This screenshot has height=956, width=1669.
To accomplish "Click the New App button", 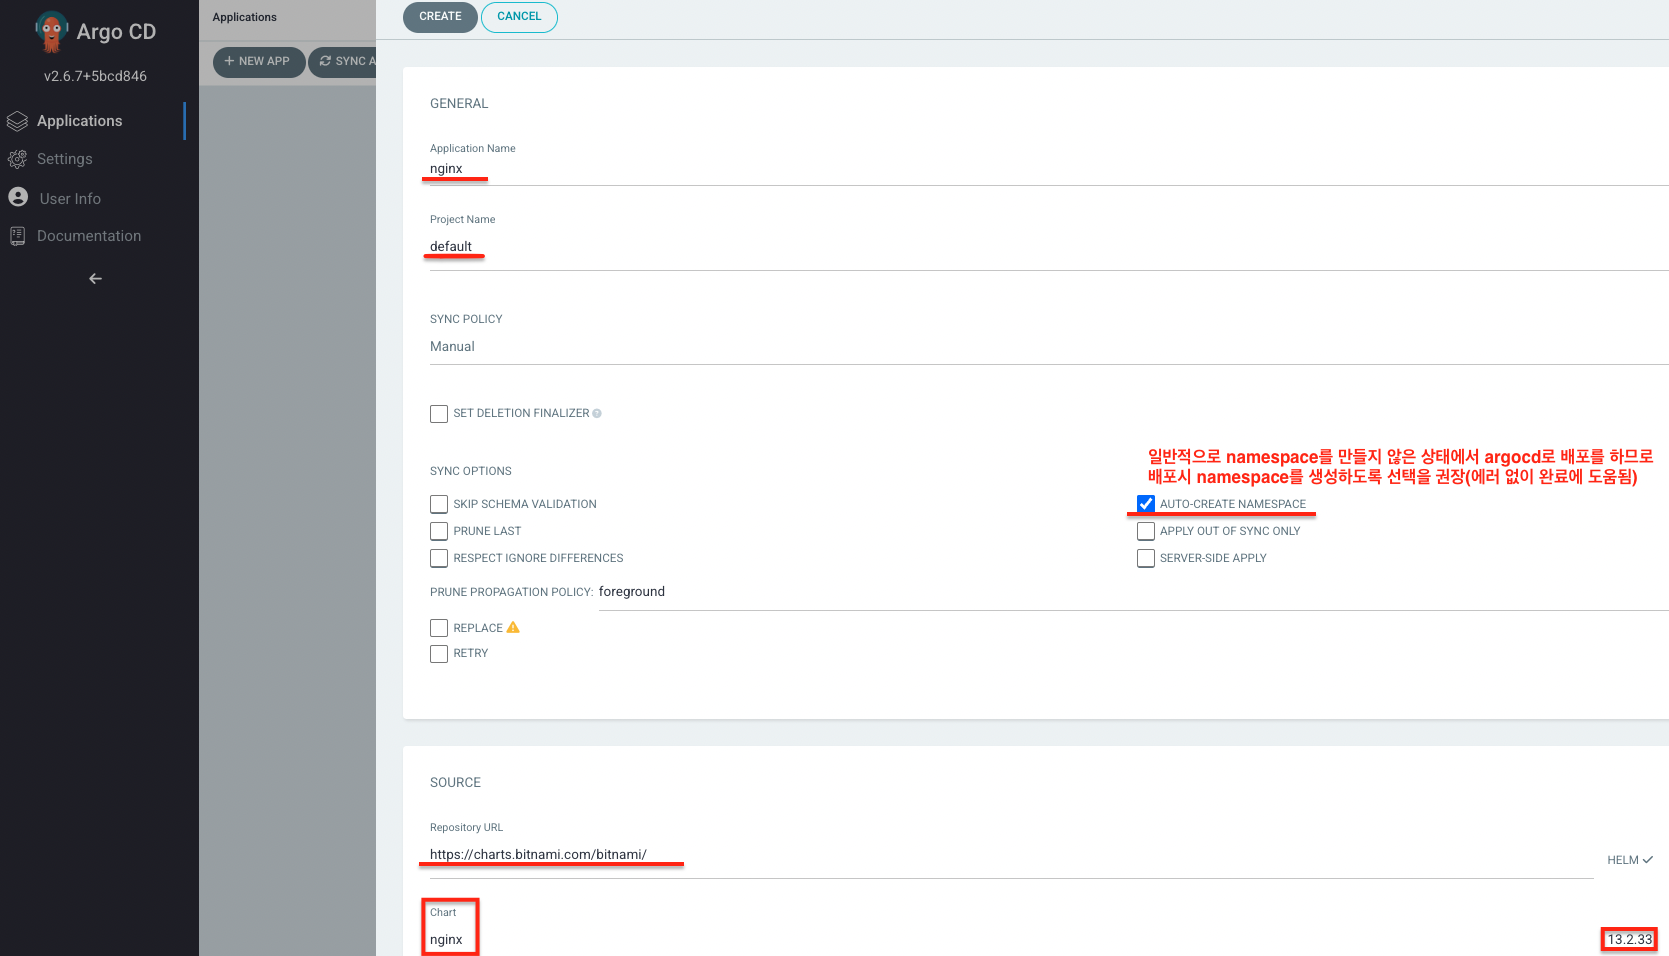I will click(259, 62).
